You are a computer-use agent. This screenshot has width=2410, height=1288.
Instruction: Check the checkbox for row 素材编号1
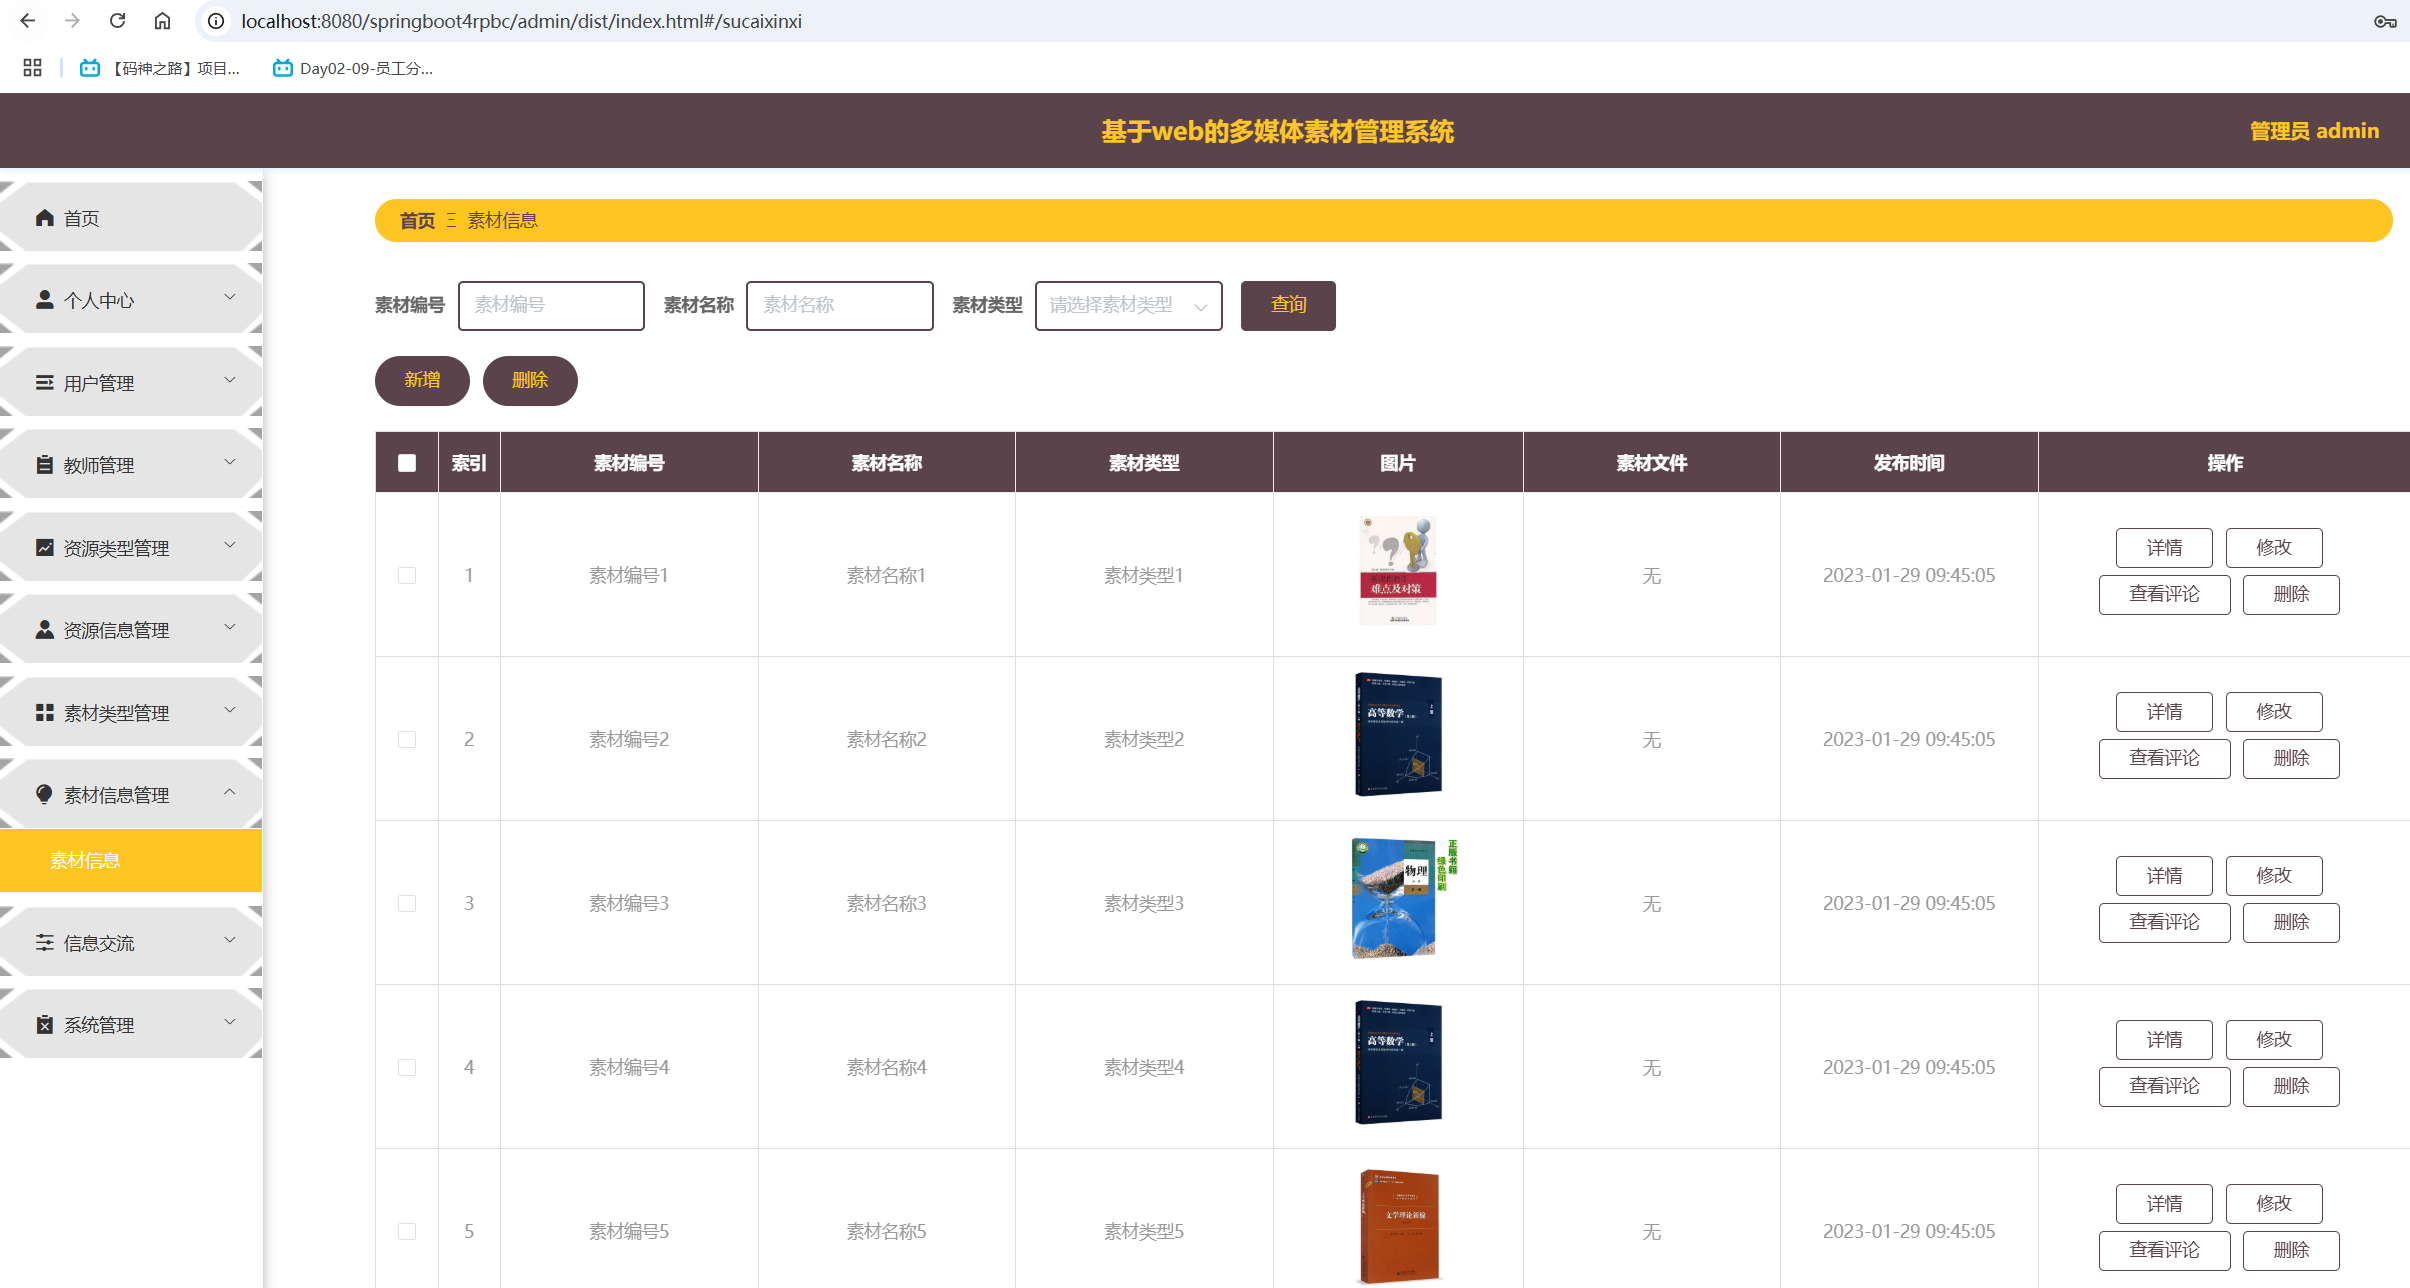407,576
